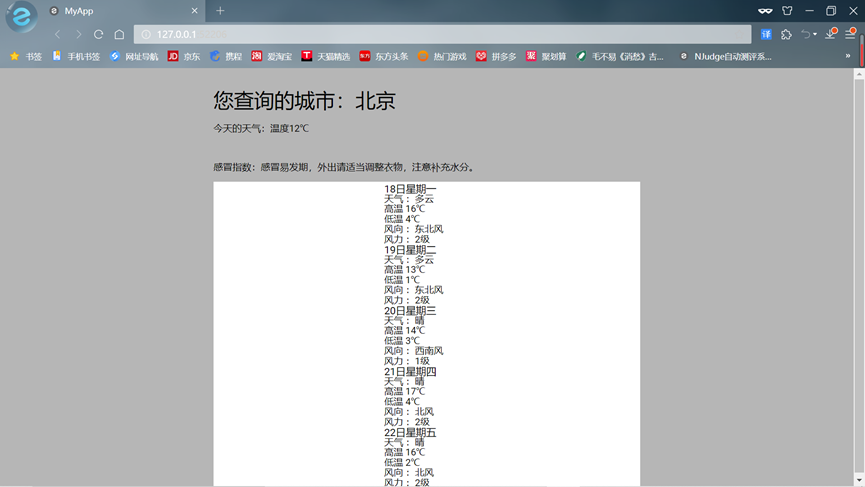This screenshot has height=487, width=865.
Task: Click 22日星期五 forecast heading
Action: tap(410, 432)
